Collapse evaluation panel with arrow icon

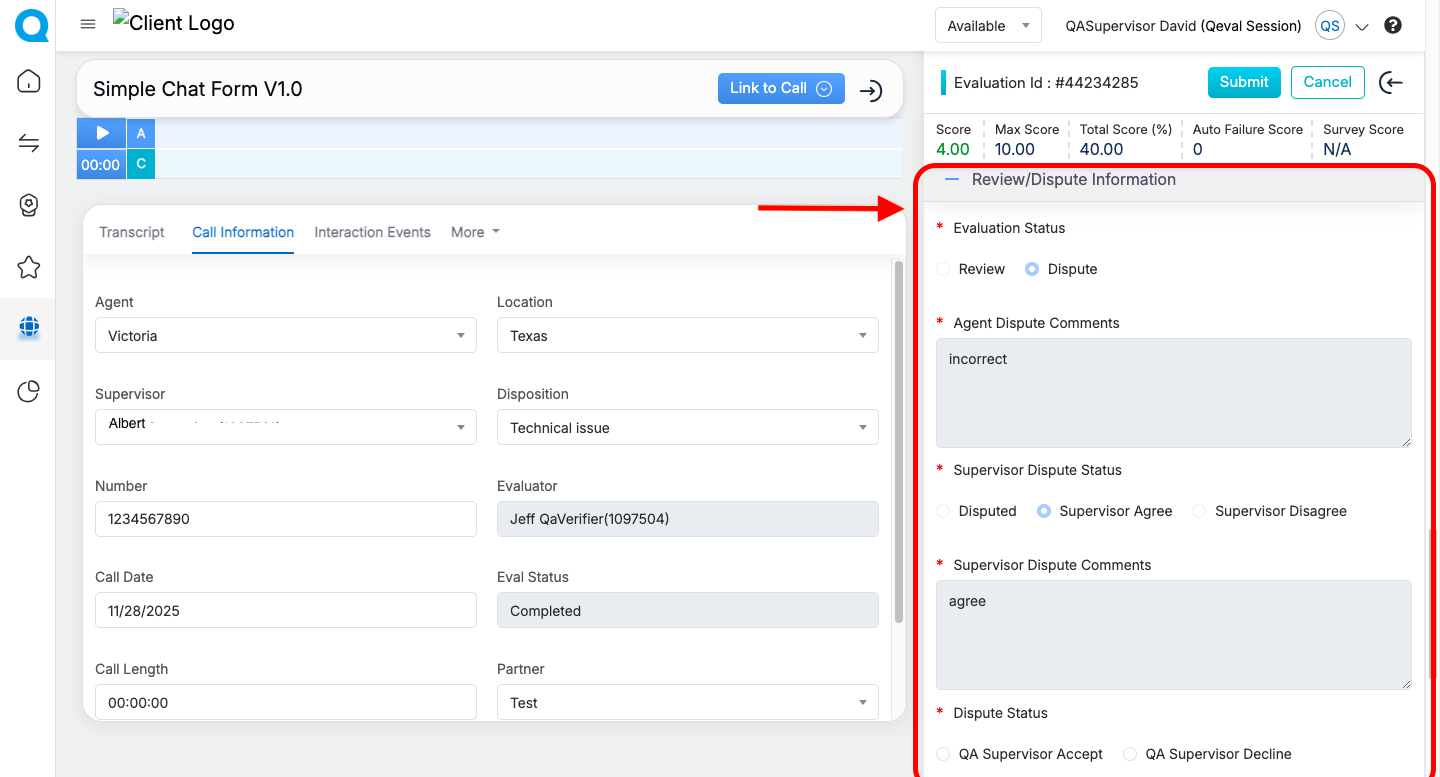click(x=1390, y=83)
